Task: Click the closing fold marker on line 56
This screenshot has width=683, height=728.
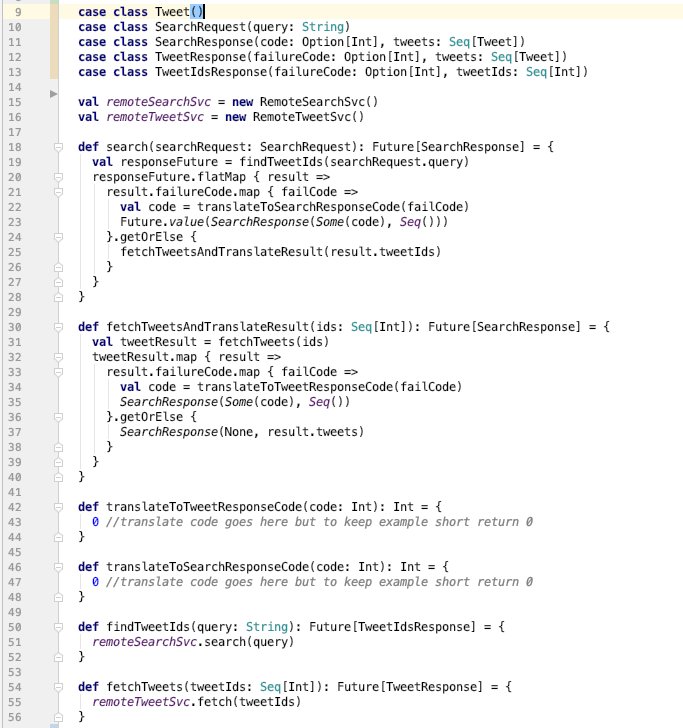Action: [59, 717]
